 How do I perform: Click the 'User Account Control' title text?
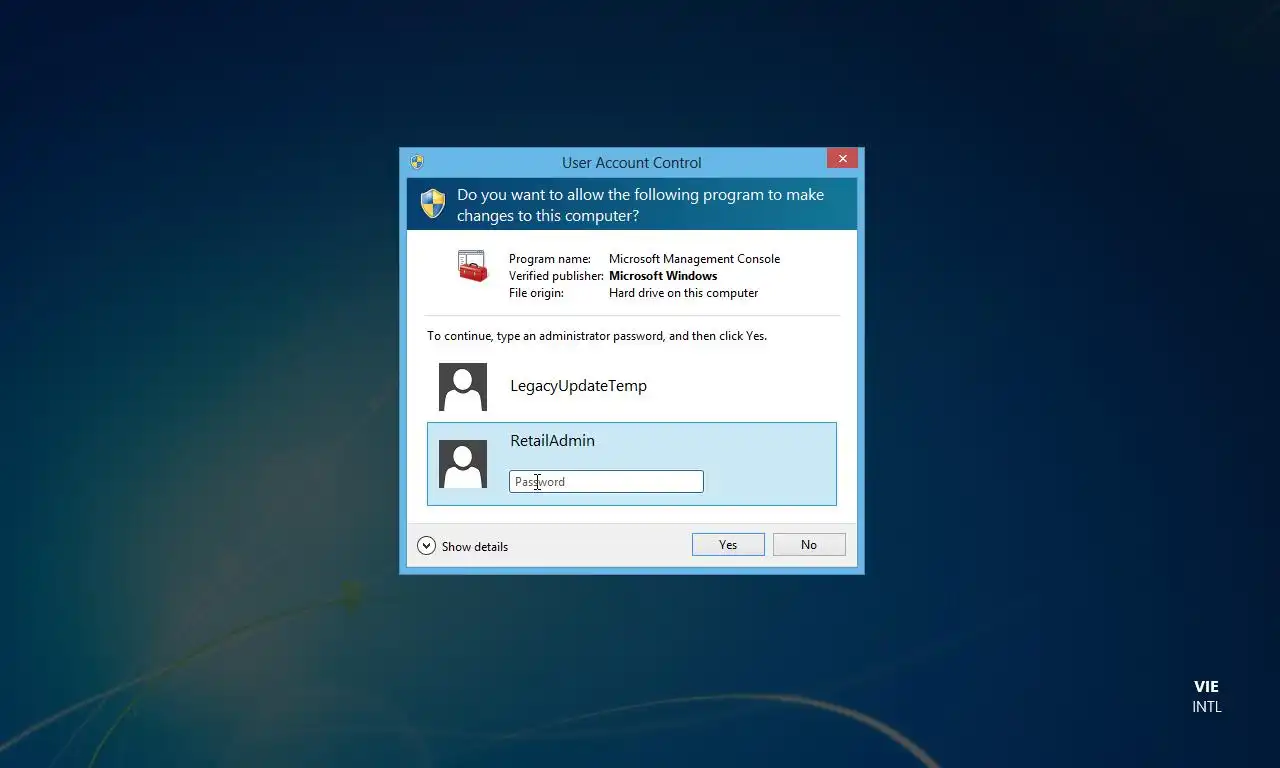631,162
